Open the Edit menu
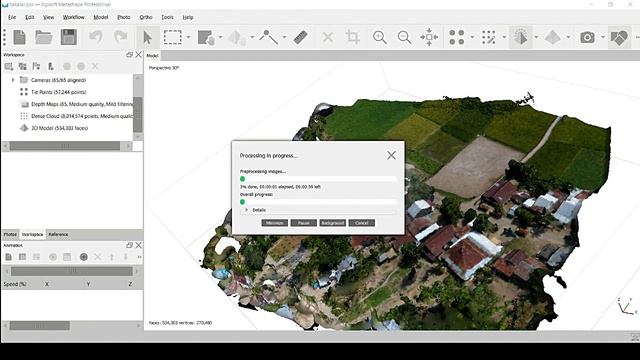 tap(30, 17)
